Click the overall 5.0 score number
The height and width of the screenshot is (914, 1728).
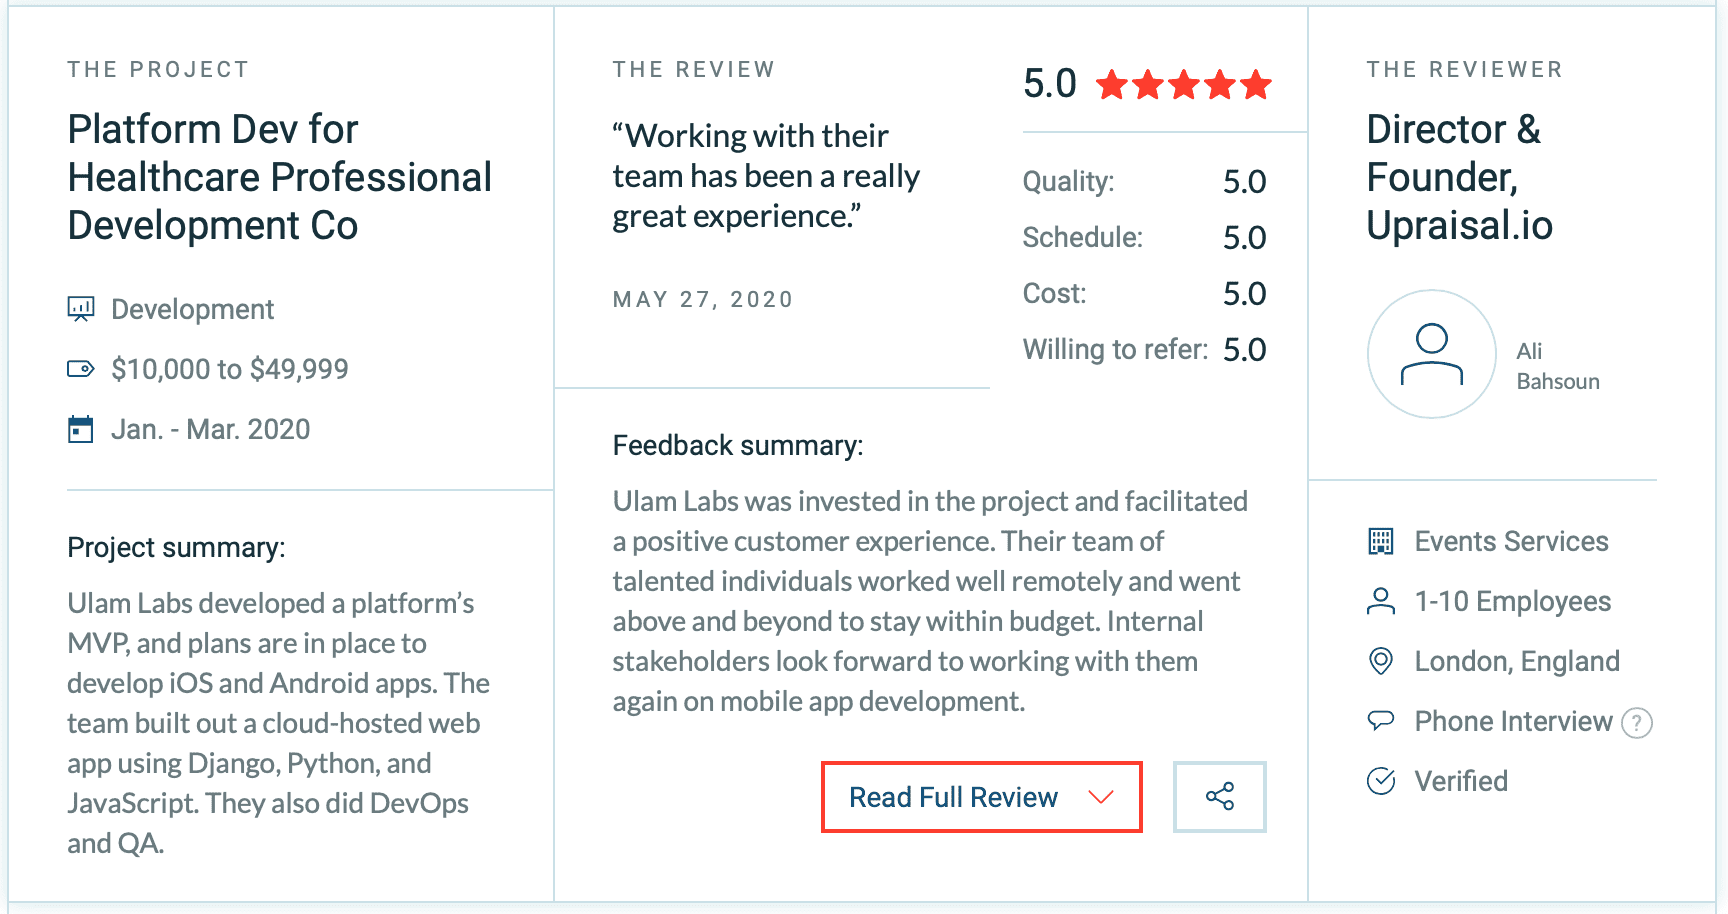click(x=1049, y=84)
